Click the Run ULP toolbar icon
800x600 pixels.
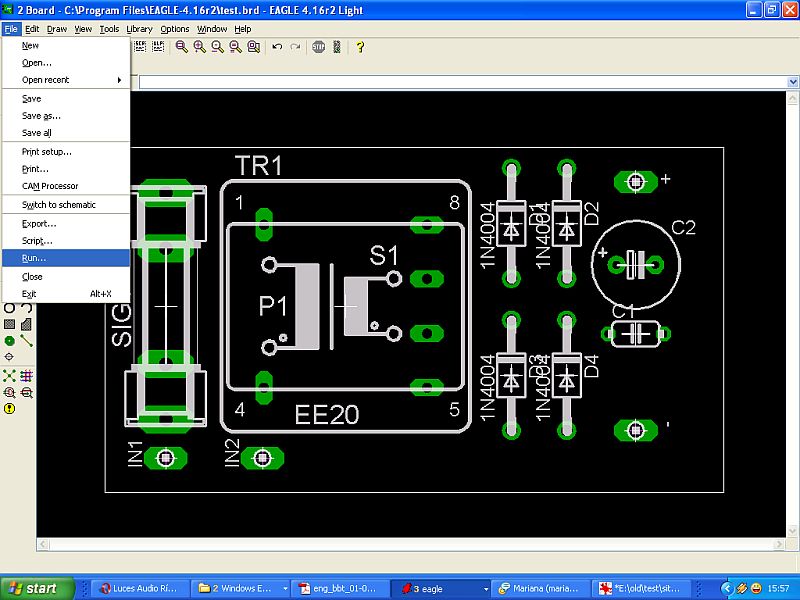pos(158,47)
